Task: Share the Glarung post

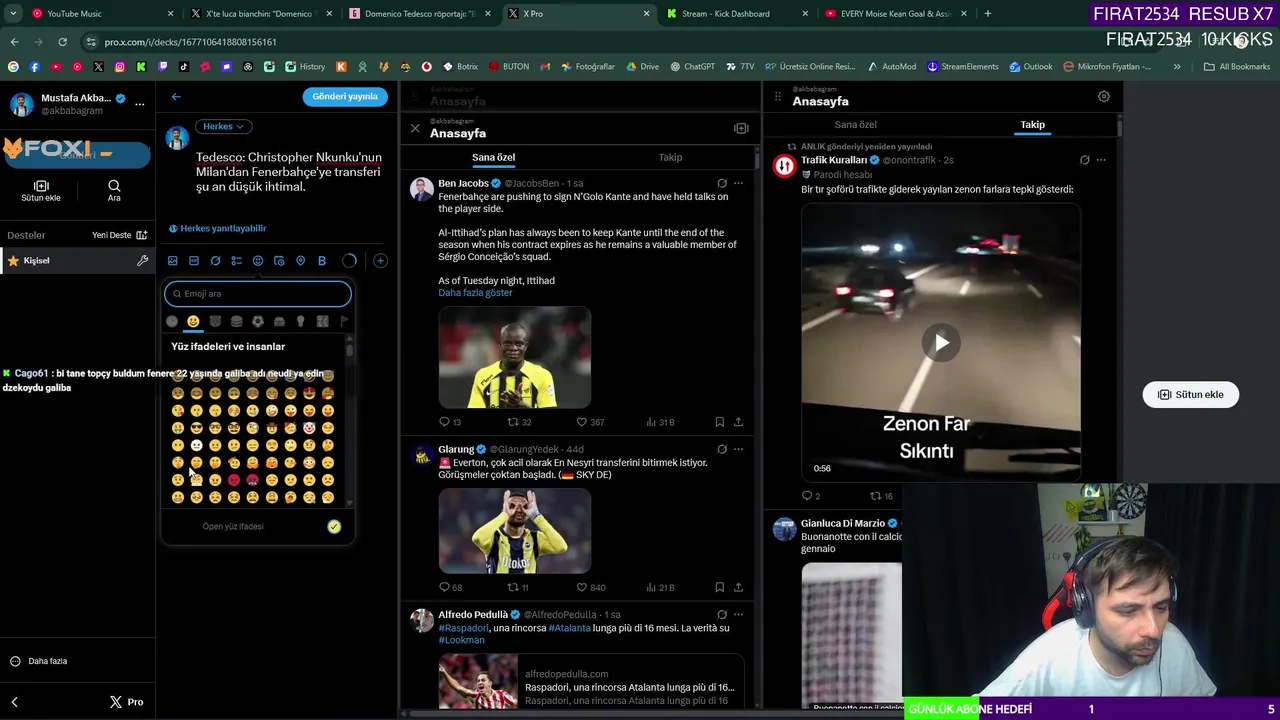Action: (738, 587)
